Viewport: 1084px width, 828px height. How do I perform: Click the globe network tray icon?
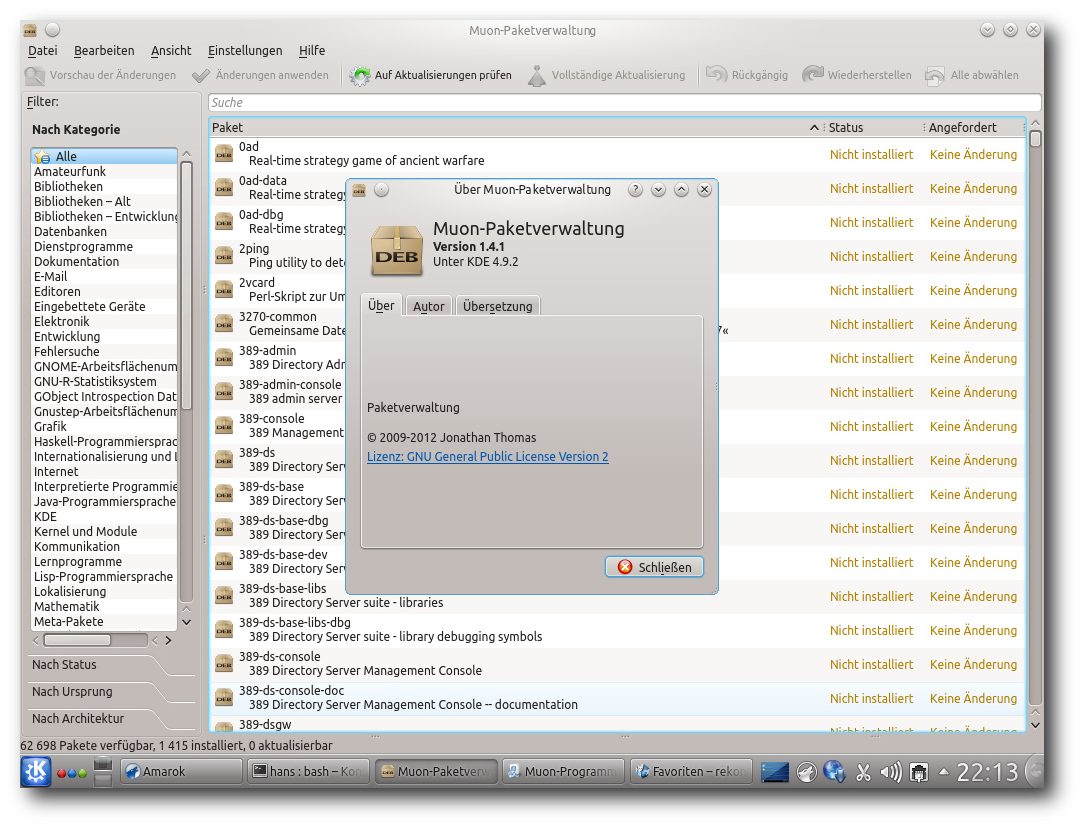click(x=834, y=771)
